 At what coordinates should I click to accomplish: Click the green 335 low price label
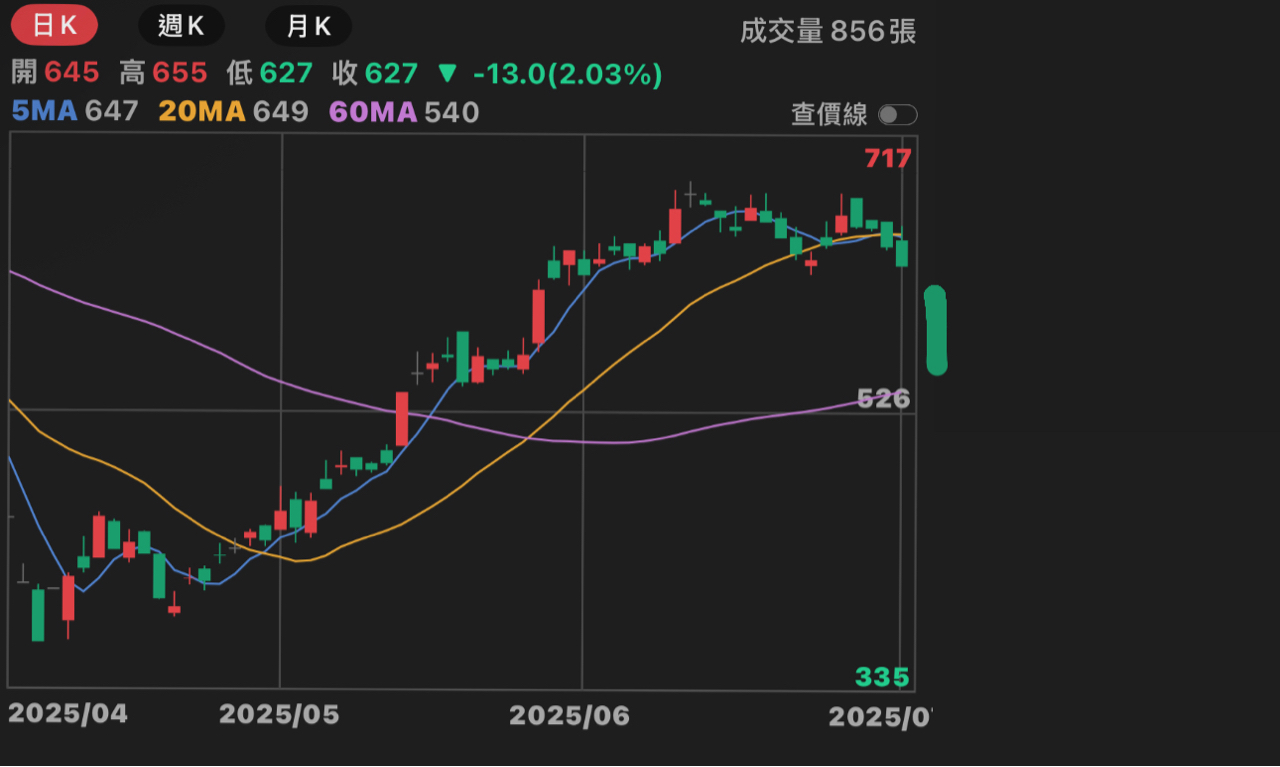point(882,678)
